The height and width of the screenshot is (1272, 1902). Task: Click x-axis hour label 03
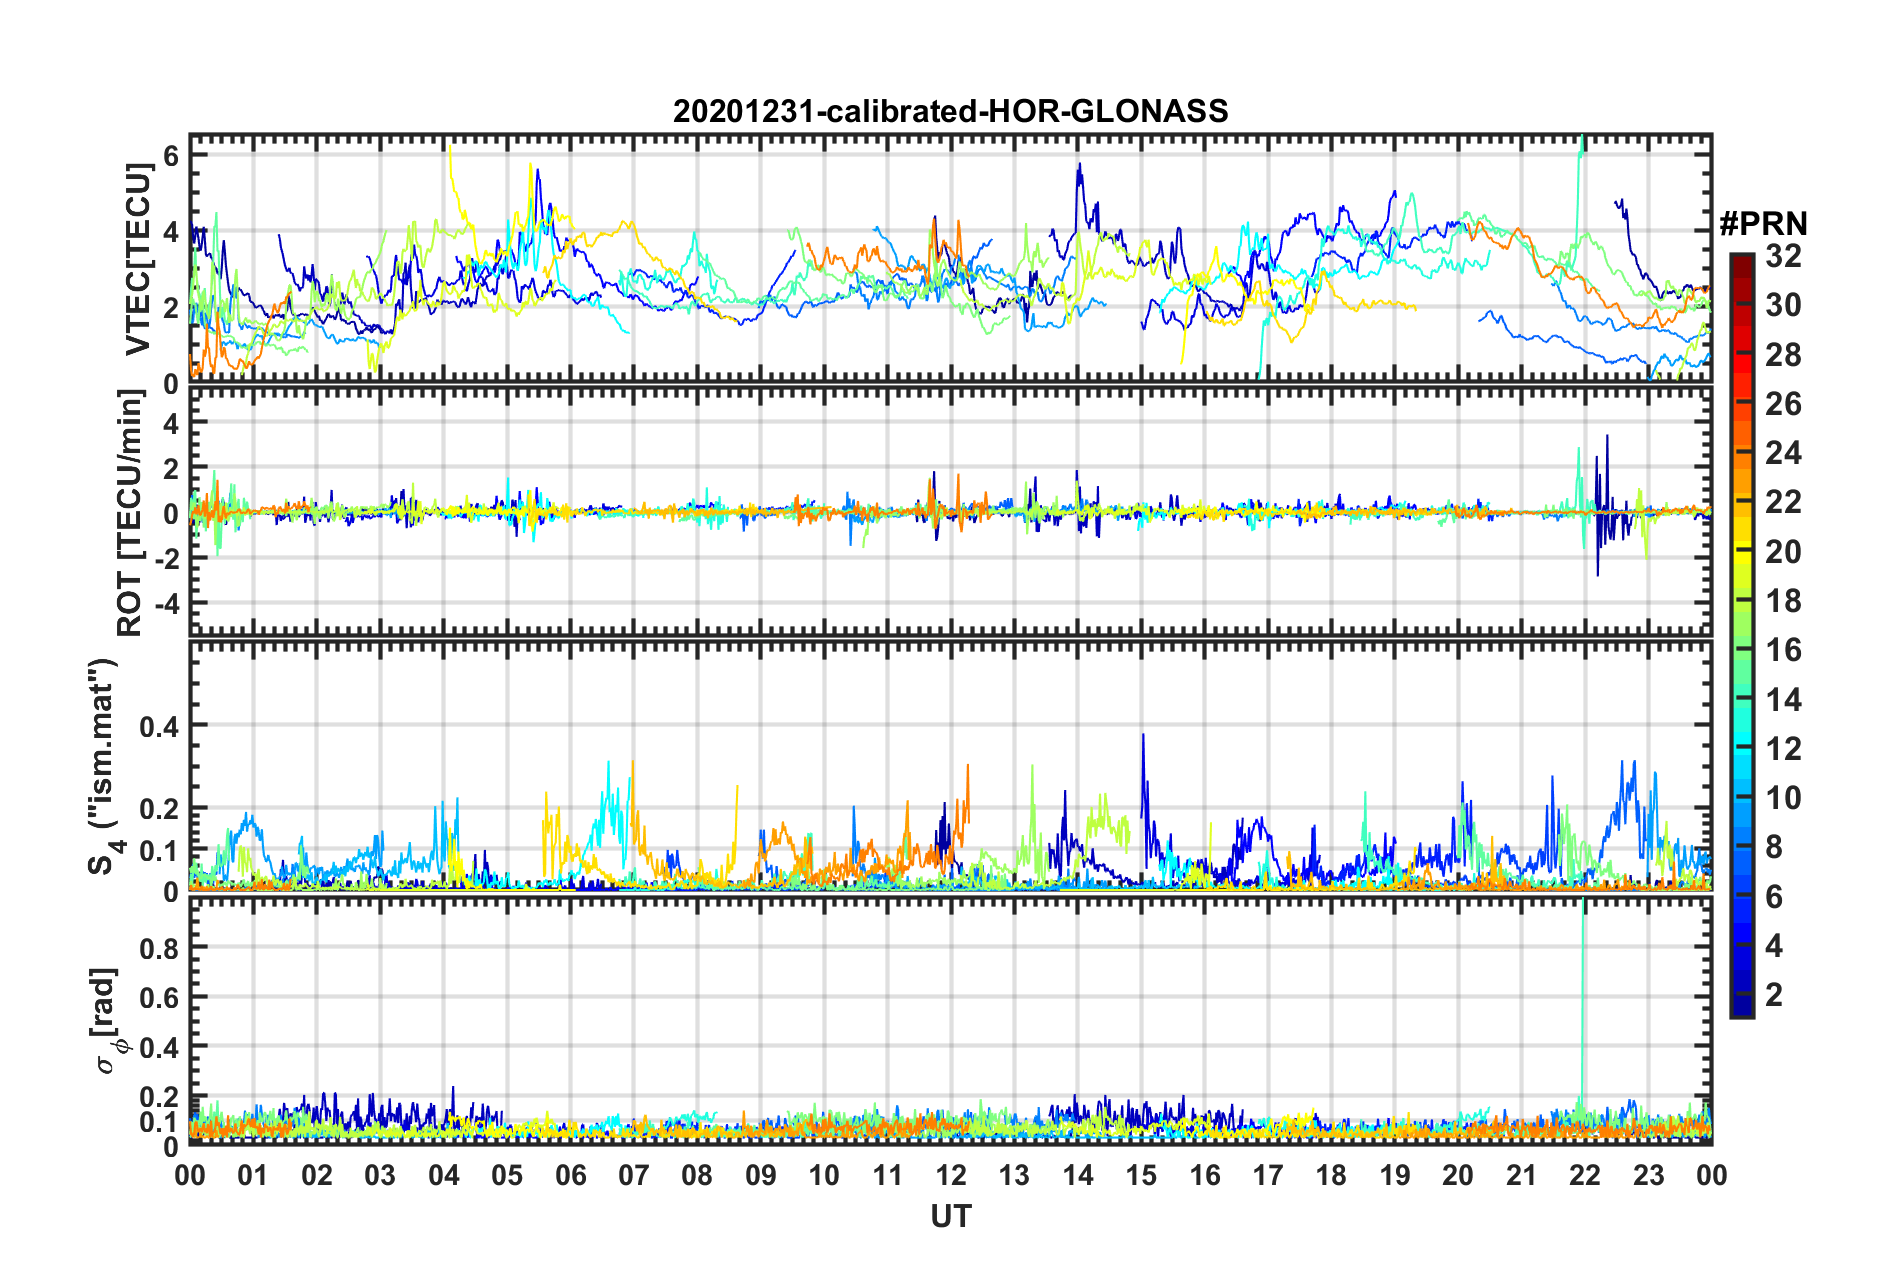point(380,1175)
